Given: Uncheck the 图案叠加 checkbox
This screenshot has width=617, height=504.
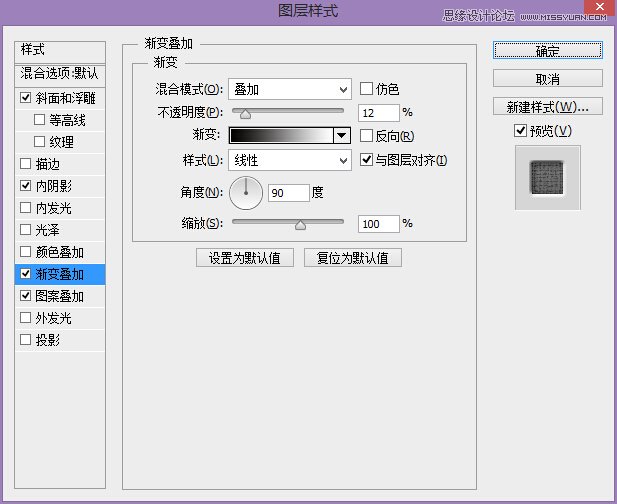Looking at the screenshot, I should pos(26,295).
